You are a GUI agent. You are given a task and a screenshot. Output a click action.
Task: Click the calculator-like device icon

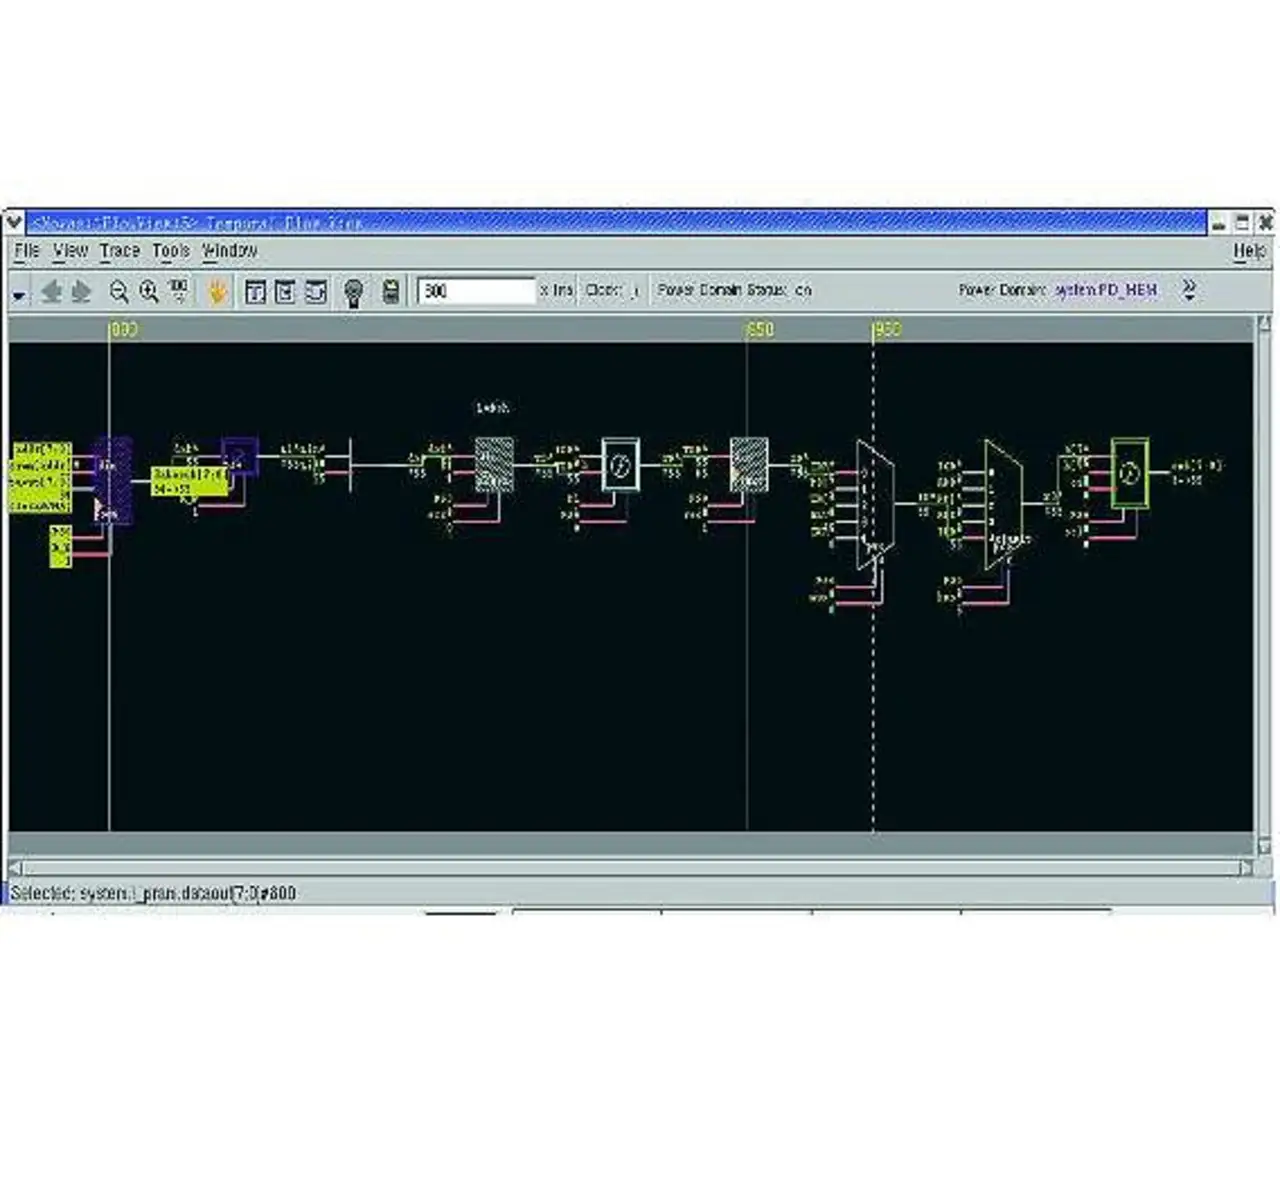[x=391, y=291]
